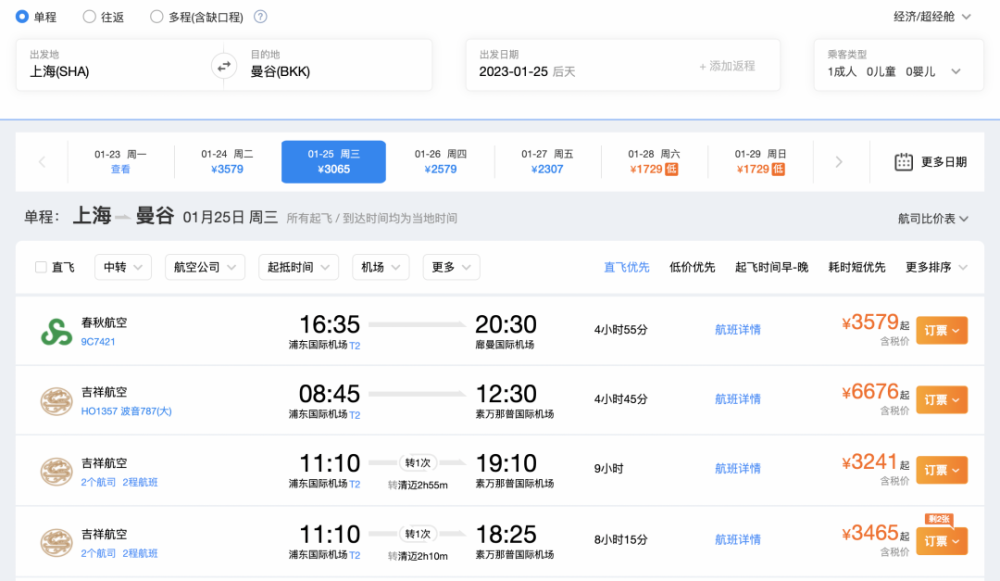Viewport: 1000px width, 581px height.
Task: Switch to the 01-26 周四 date tab
Action: 441,162
